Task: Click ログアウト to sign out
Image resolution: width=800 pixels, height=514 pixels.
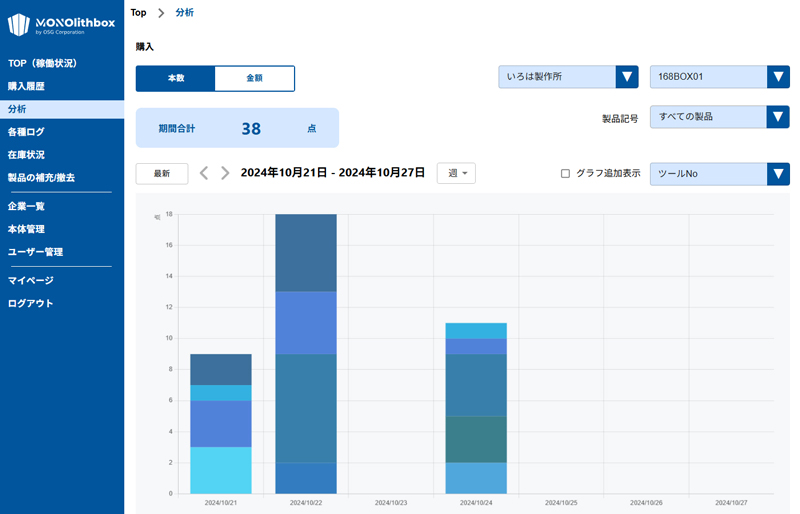Action: pos(30,303)
